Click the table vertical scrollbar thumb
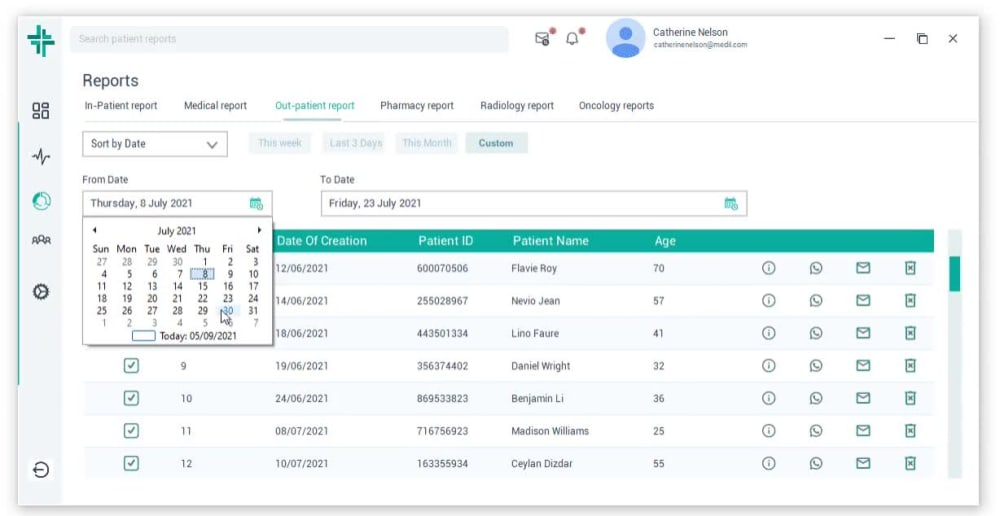1000x516 pixels. 954,274
